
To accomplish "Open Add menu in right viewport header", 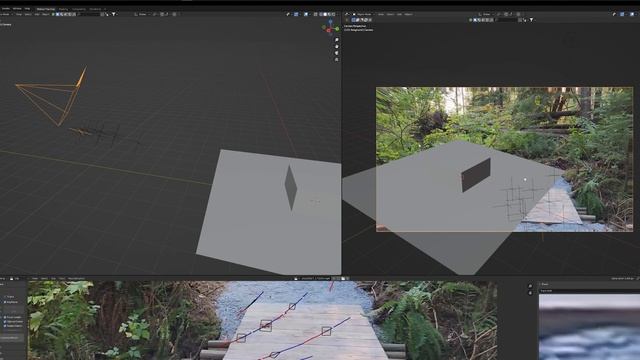I will point(399,14).
